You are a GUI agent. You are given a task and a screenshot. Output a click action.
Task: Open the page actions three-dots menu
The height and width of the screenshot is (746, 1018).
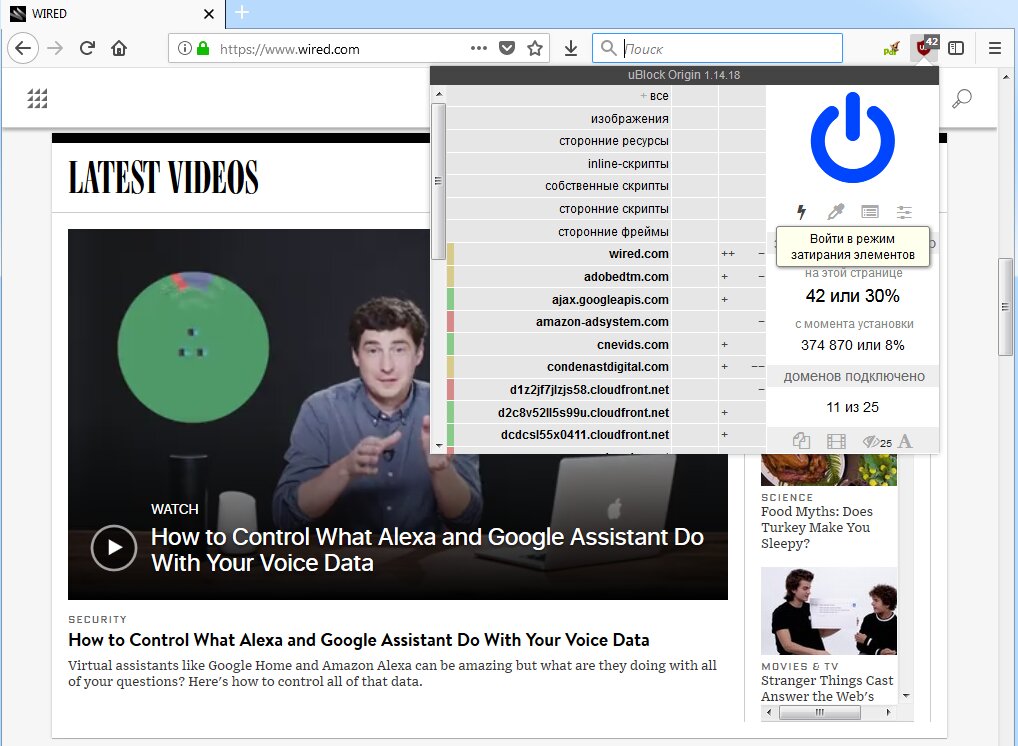[x=478, y=48]
